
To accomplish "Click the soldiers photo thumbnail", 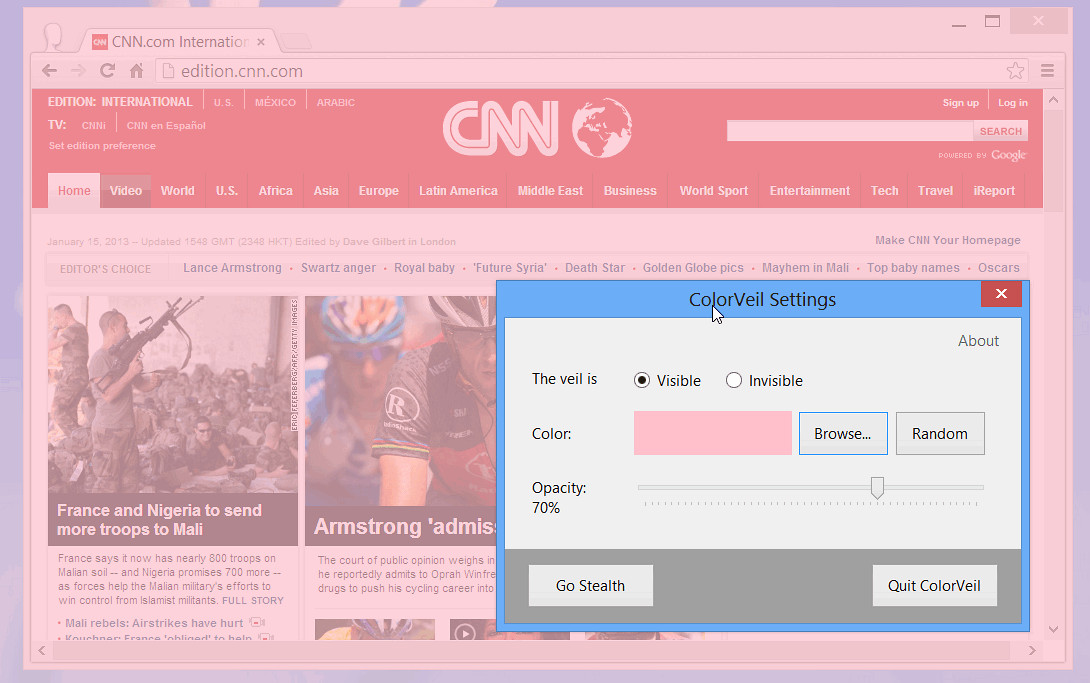I will pyautogui.click(x=172, y=394).
